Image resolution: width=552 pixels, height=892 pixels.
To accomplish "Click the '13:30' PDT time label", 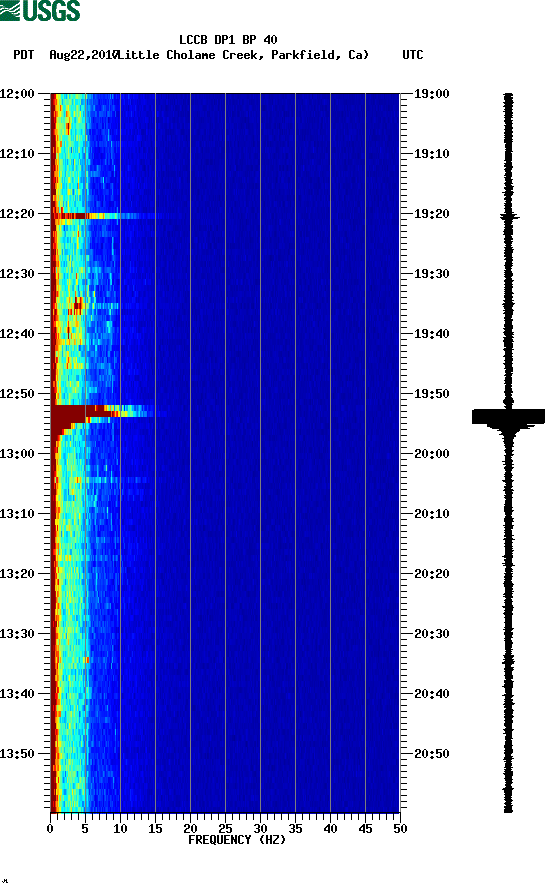I will coord(18,634).
